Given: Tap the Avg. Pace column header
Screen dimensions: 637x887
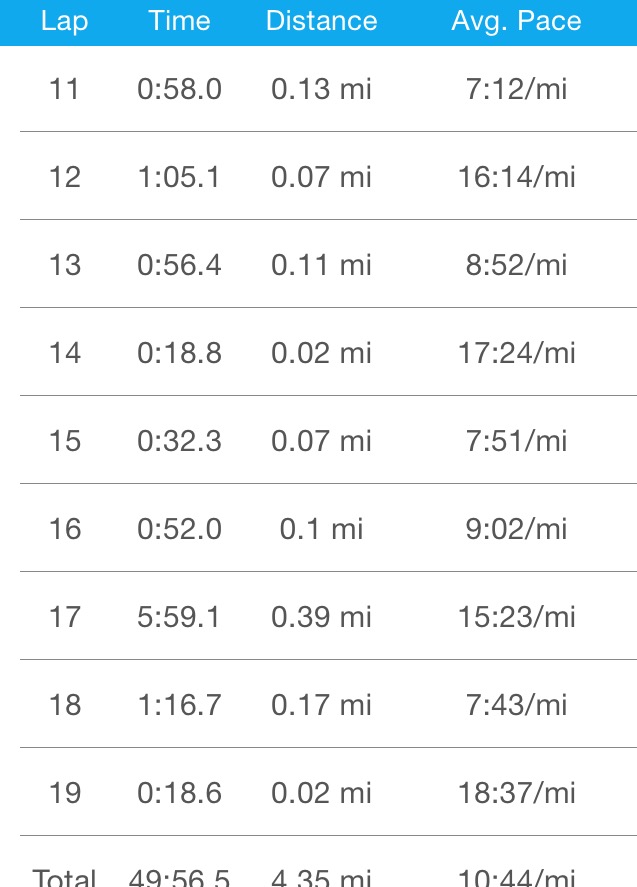Looking at the screenshot, I should pyautogui.click(x=516, y=21).
